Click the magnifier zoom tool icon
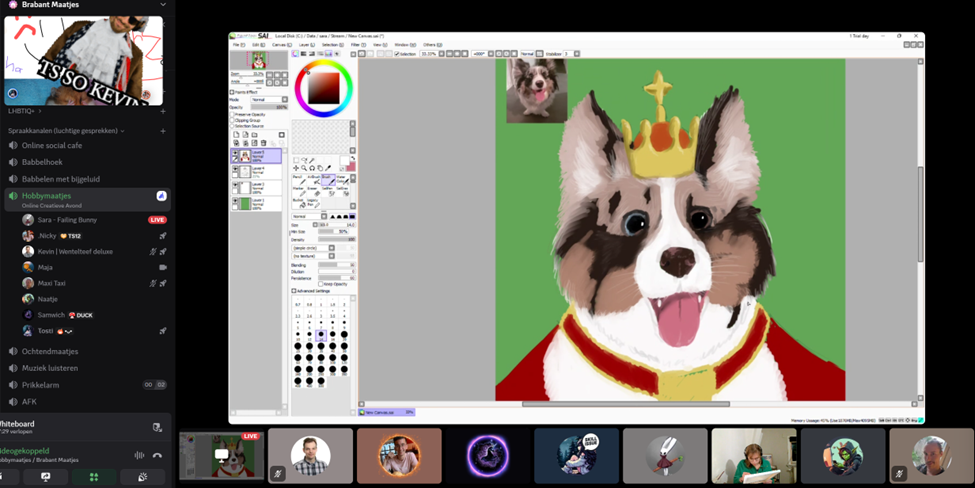The image size is (975, 488). pyautogui.click(x=304, y=168)
